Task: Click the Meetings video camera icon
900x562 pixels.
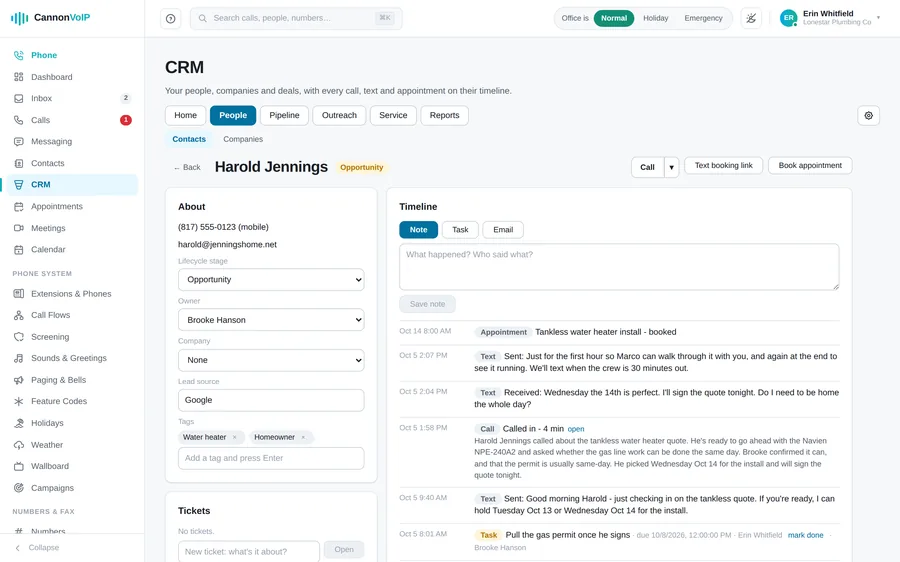Action: click(x=19, y=228)
